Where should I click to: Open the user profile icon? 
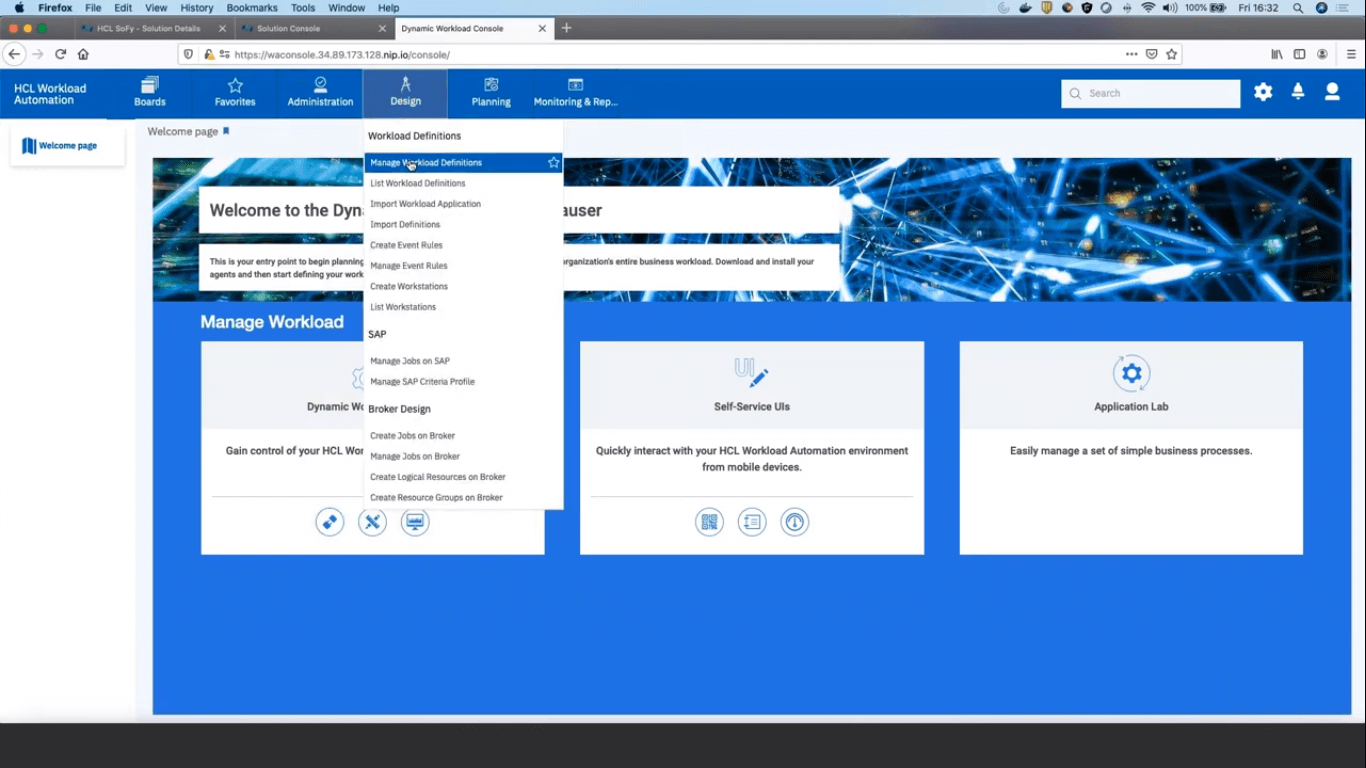click(x=1332, y=92)
